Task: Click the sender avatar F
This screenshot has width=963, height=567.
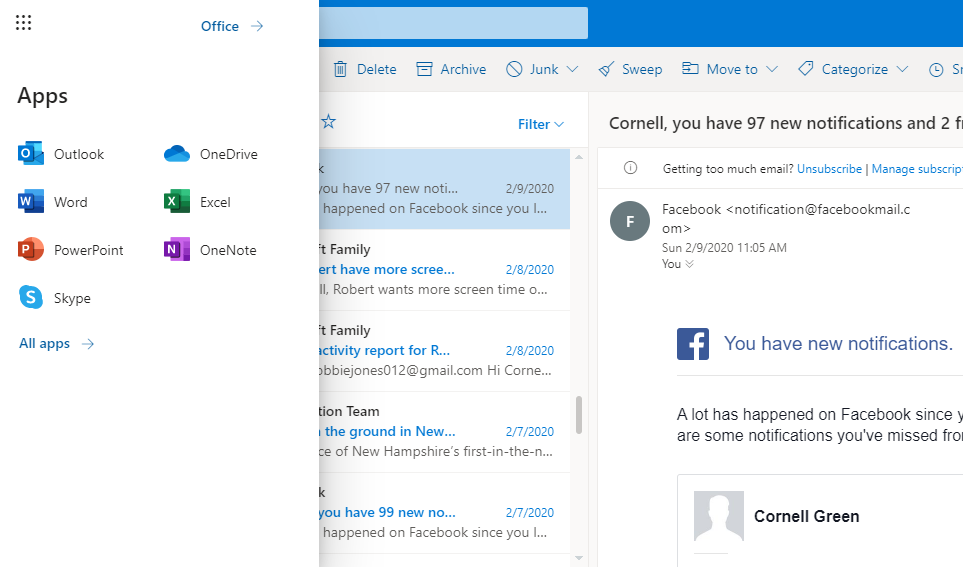Action: [630, 221]
